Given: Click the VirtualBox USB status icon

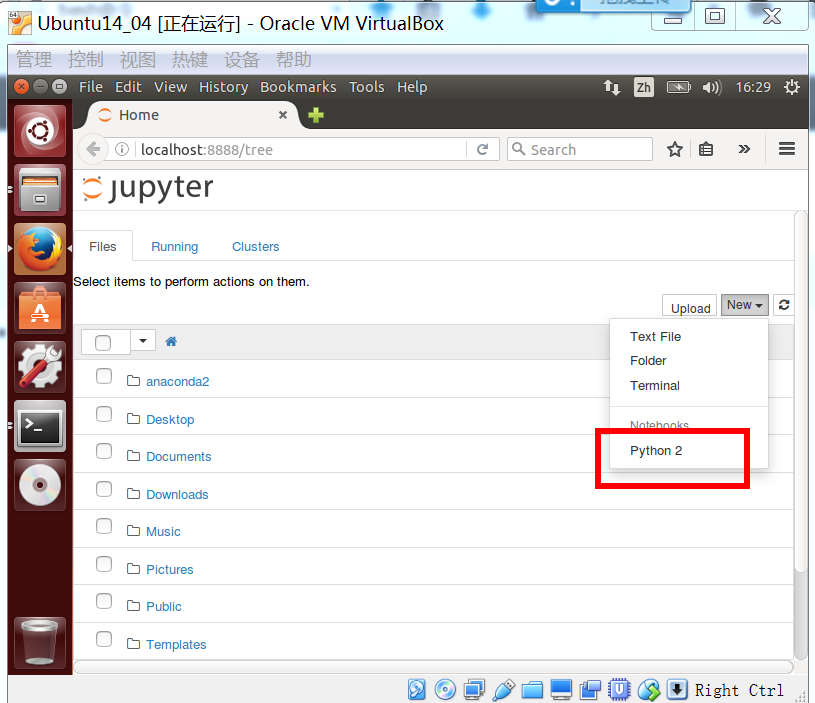Looking at the screenshot, I should [504, 689].
